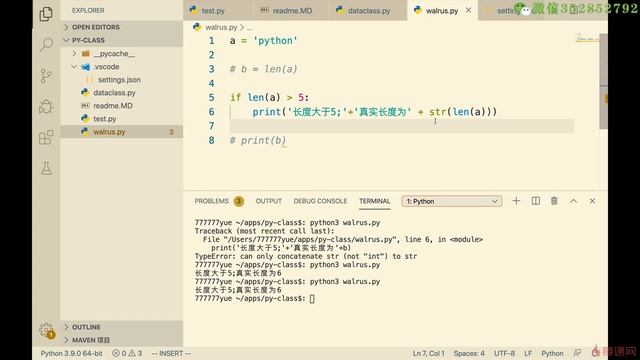
Task: Click the '# b = len(a)' comment line
Action: pos(263,69)
